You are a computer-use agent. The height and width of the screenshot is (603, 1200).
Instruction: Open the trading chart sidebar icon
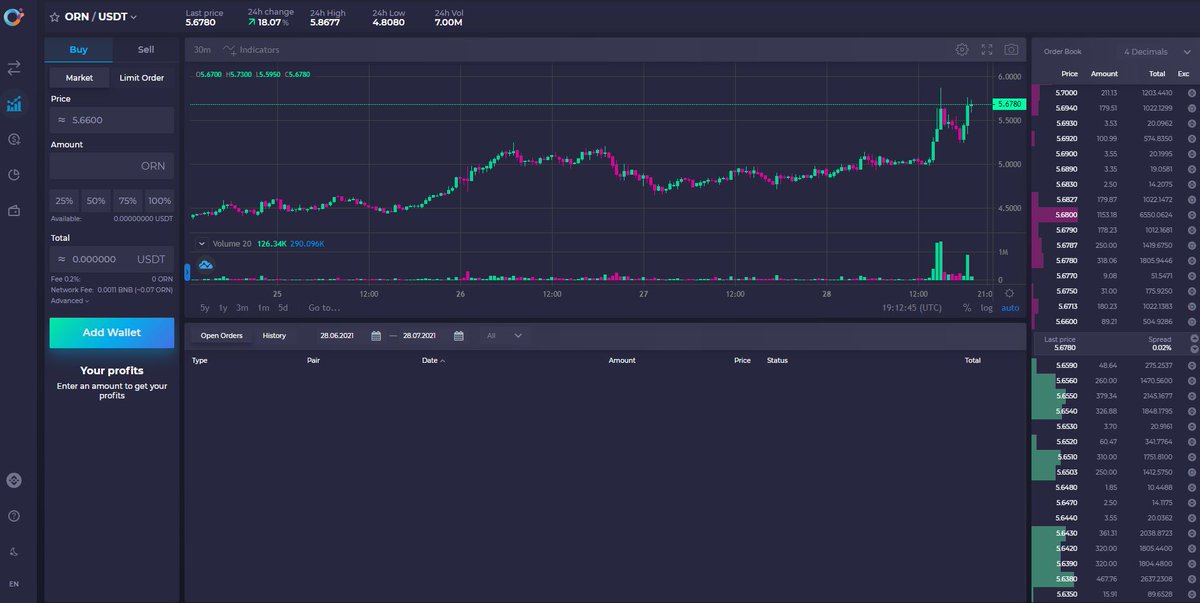(14, 103)
